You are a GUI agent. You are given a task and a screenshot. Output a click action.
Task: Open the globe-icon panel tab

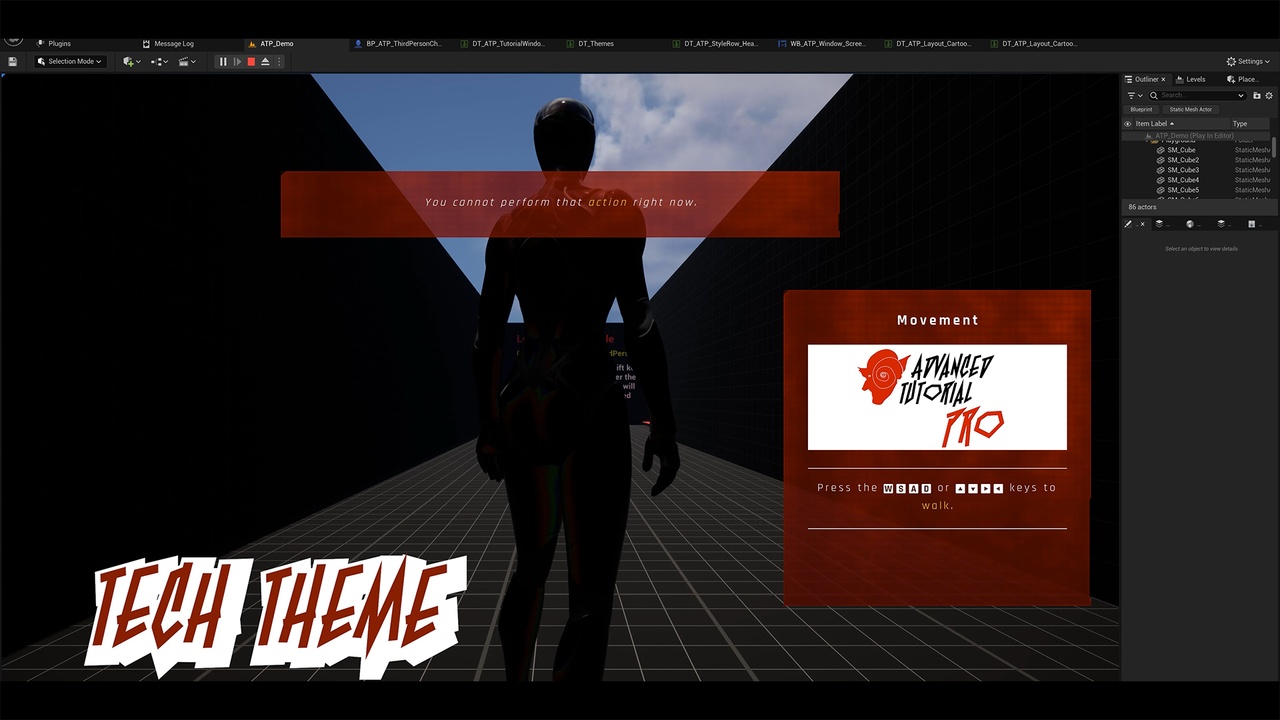coord(1191,224)
